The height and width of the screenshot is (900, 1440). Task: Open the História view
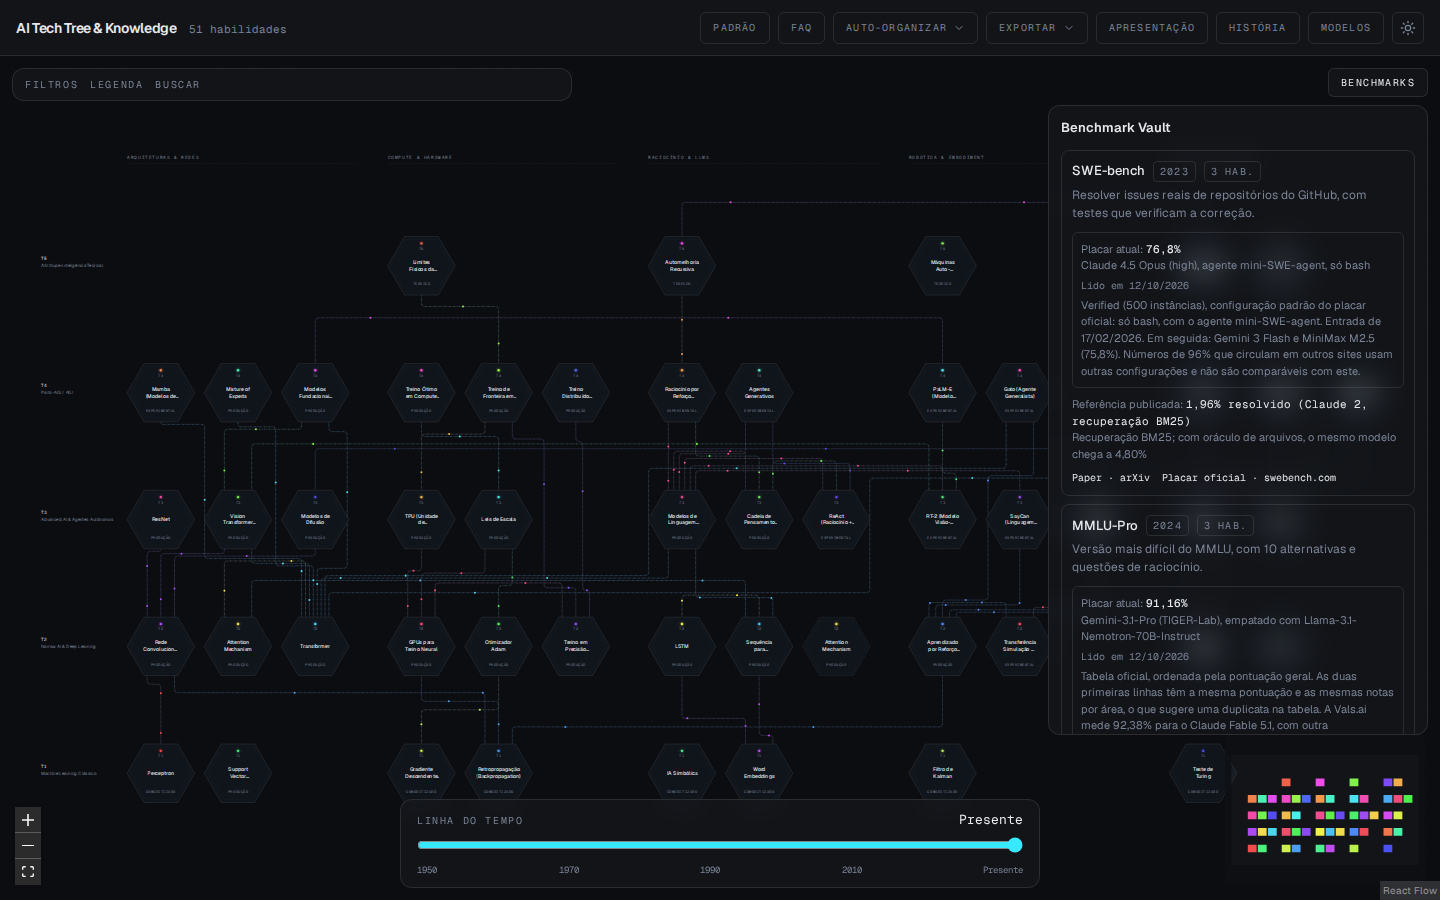[x=1257, y=28]
